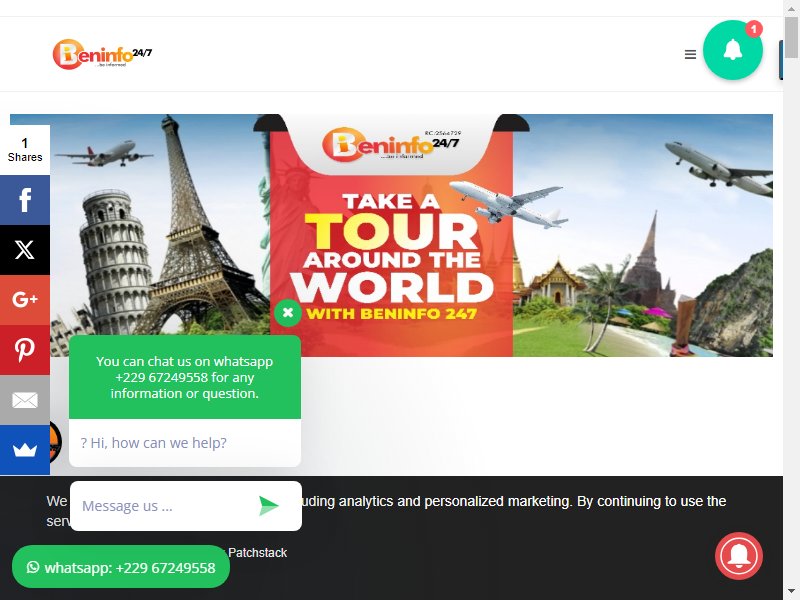Share on X (Twitter) icon

[25, 250]
